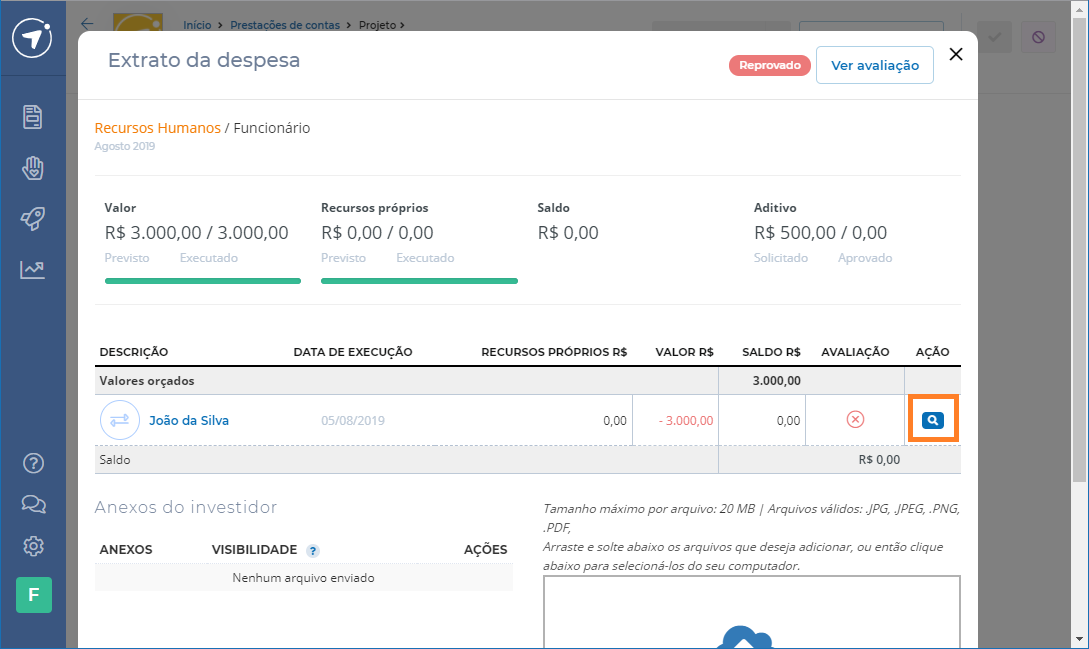Click the scrollbar down arrow
The width and height of the screenshot is (1089, 649).
1079,639
